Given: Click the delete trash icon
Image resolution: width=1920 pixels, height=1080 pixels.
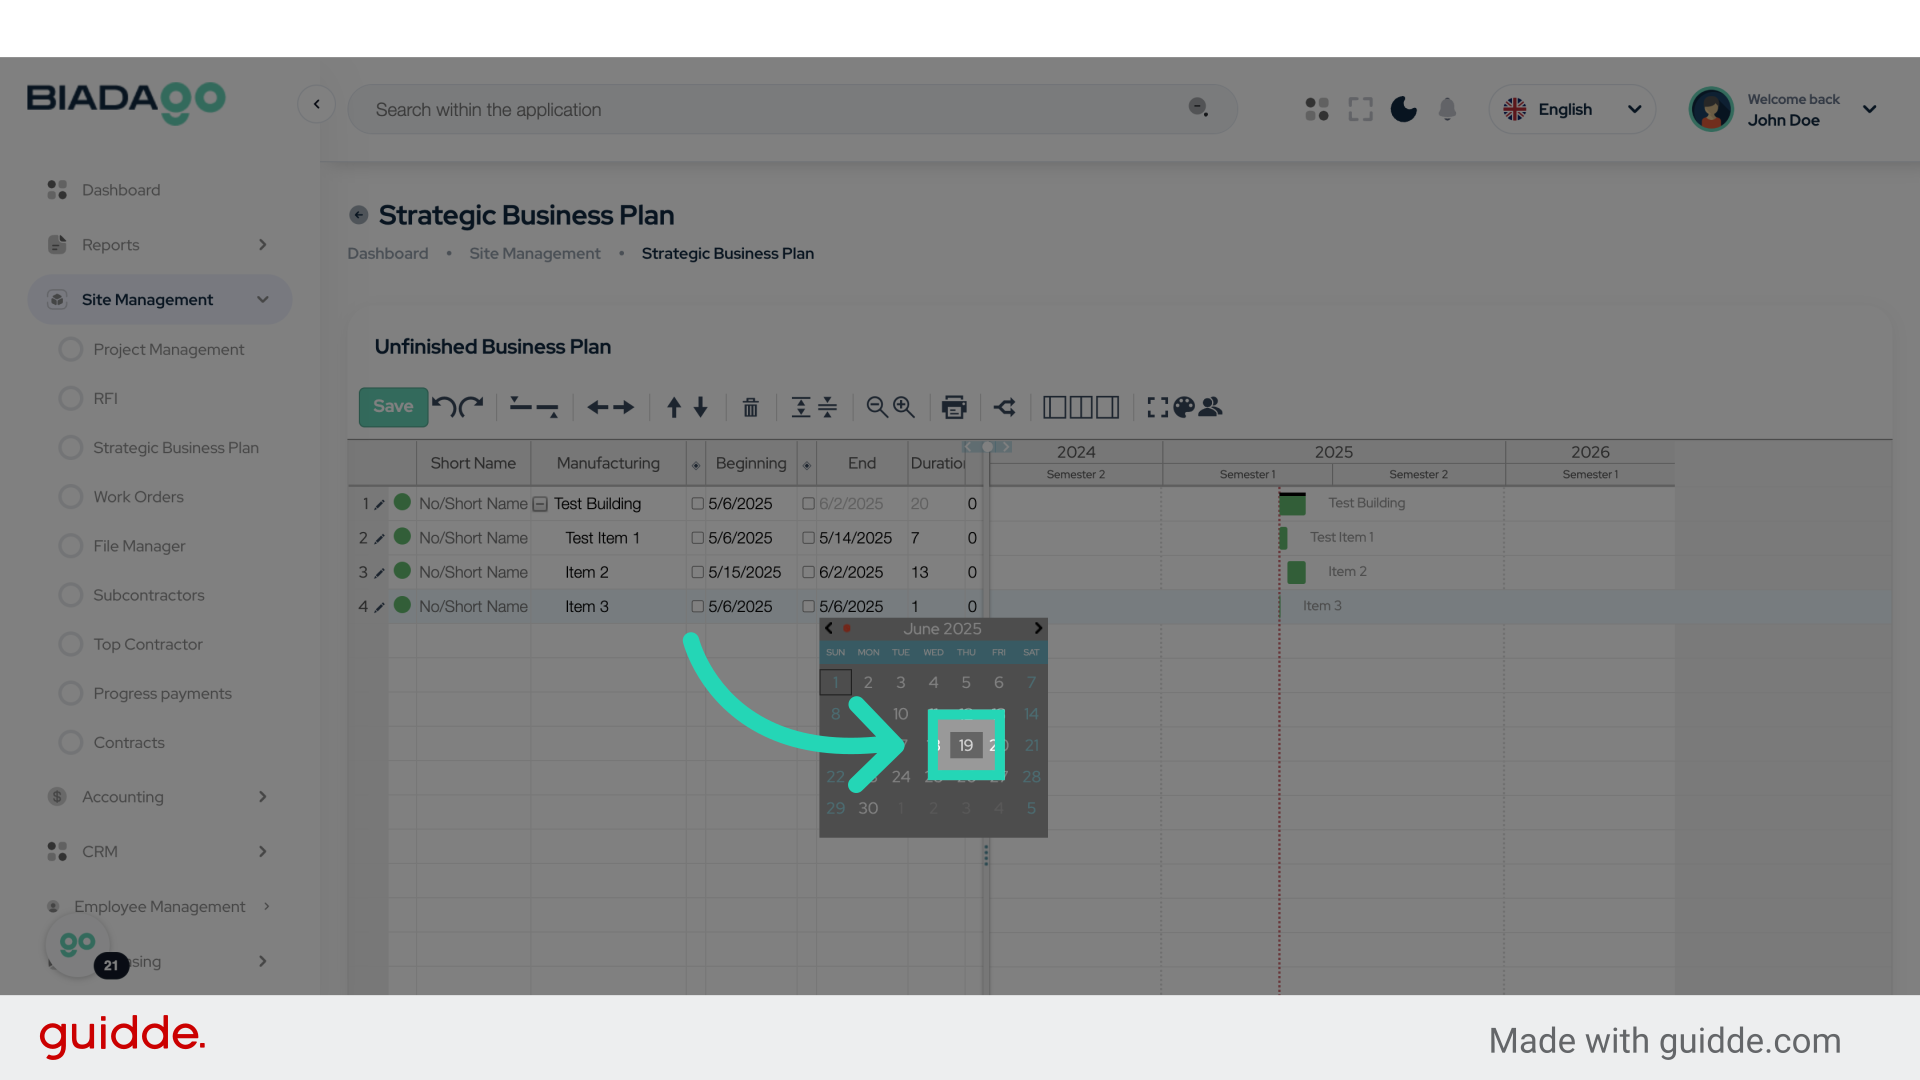Looking at the screenshot, I should 750,407.
